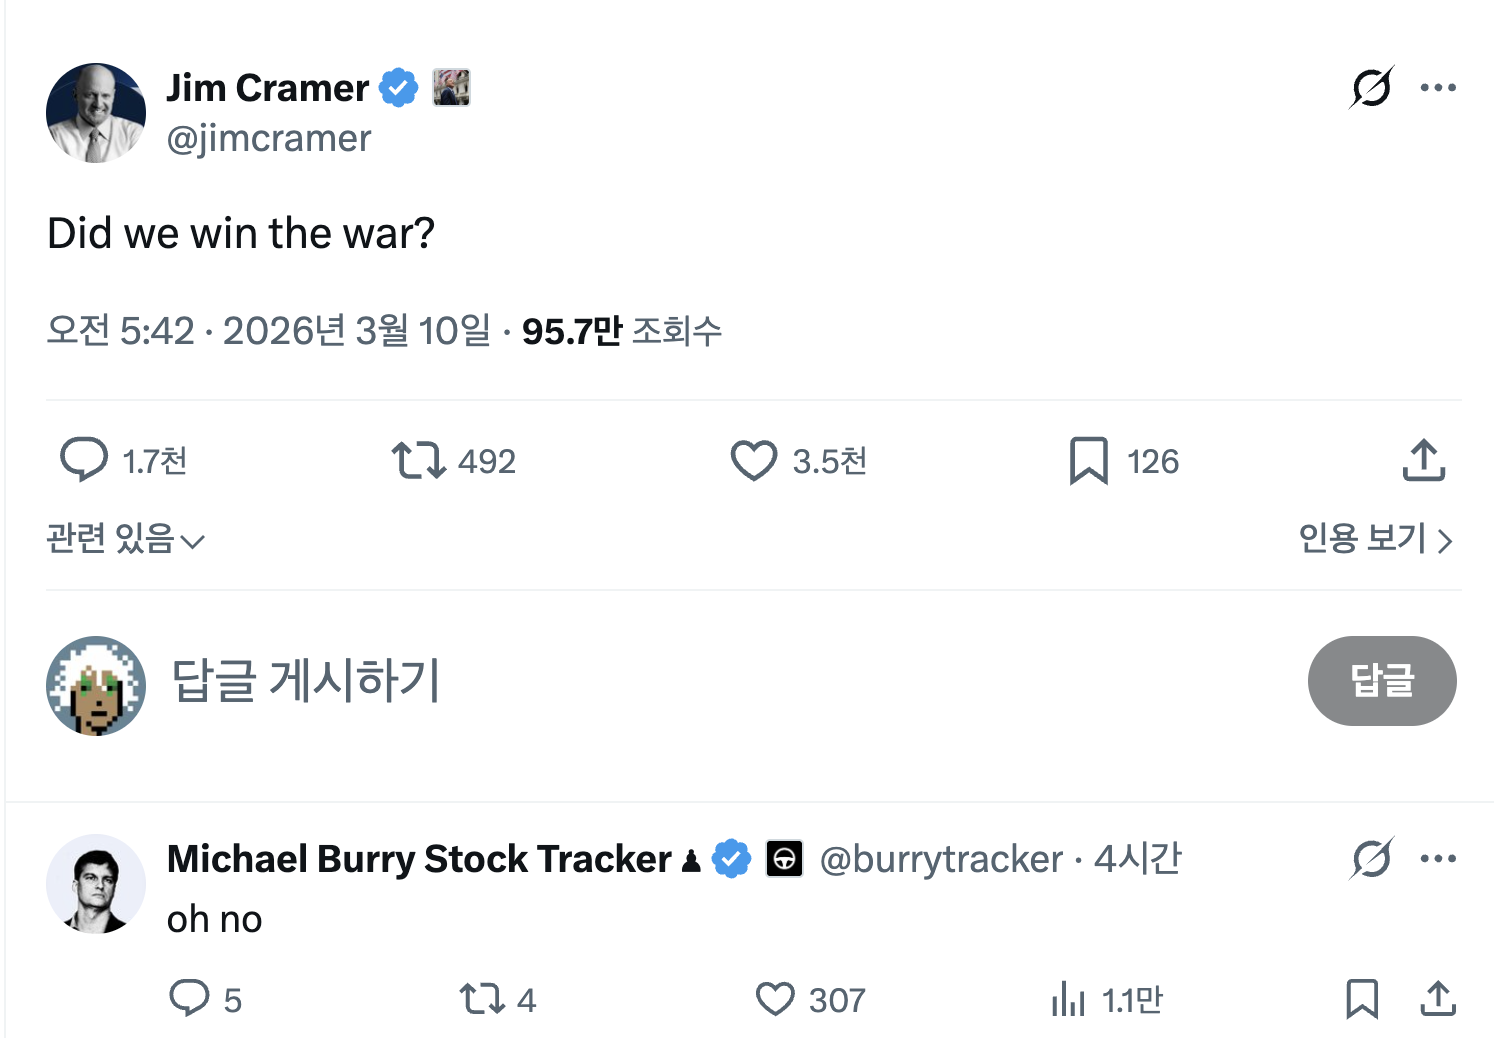Viewport: 1494px width, 1038px height.
Task: Like the "Did we win the war?" post
Action: [753, 460]
